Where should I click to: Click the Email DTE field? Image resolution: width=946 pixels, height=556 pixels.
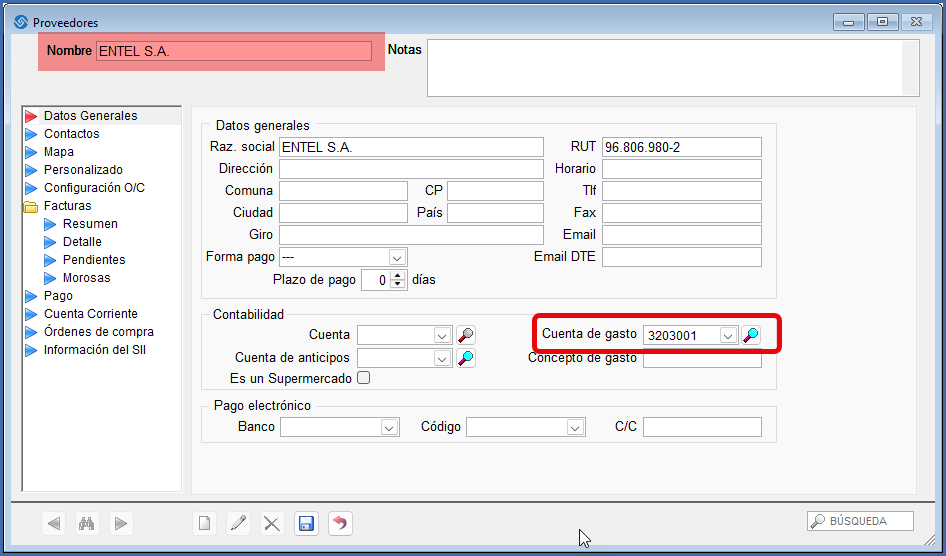[682, 257]
